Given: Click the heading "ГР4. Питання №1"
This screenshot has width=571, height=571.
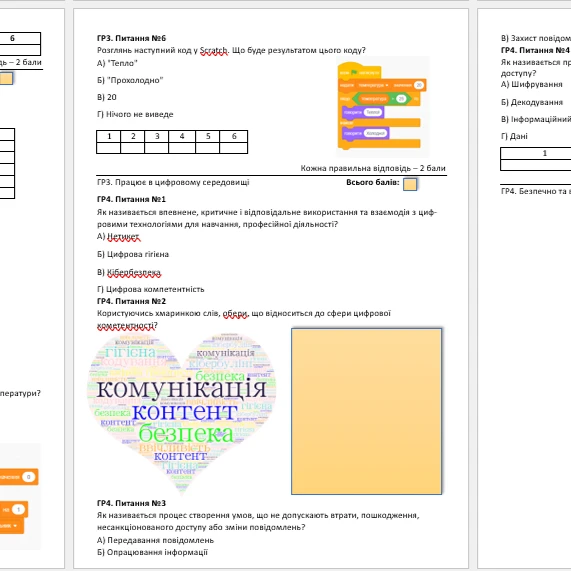Looking at the screenshot, I should [131, 199].
